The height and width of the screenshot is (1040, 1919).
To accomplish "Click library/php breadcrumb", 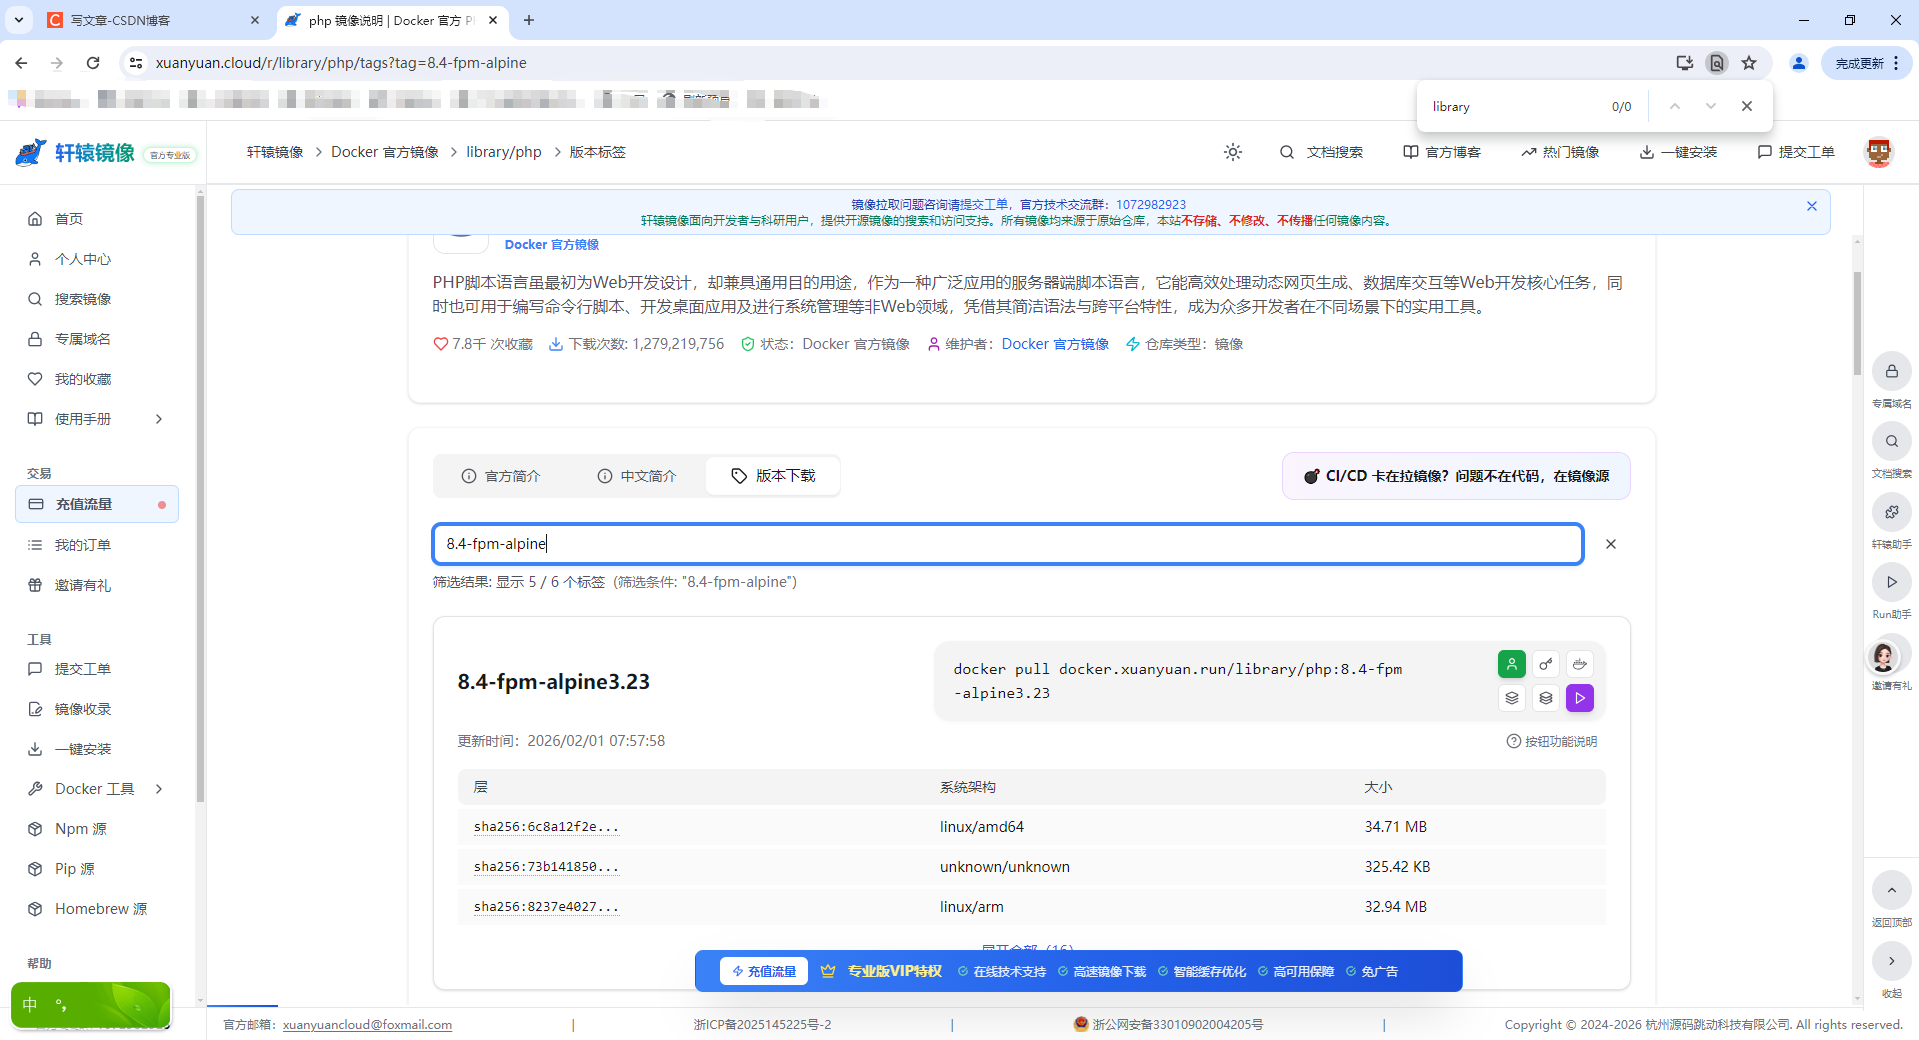I will point(504,152).
